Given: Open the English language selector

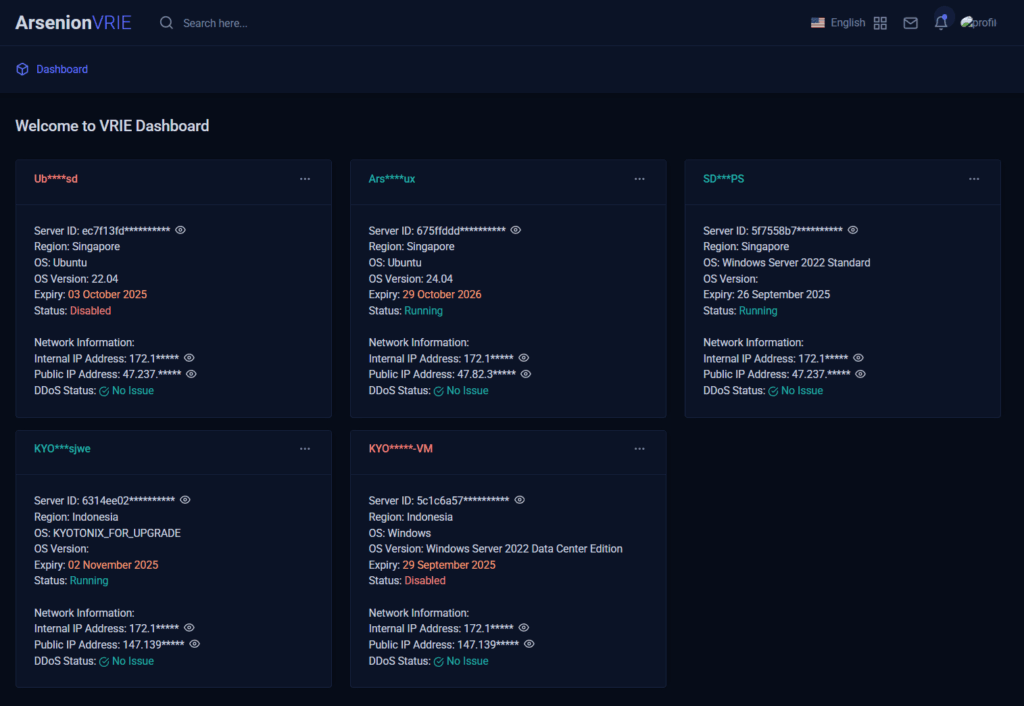Looking at the screenshot, I should [x=847, y=23].
